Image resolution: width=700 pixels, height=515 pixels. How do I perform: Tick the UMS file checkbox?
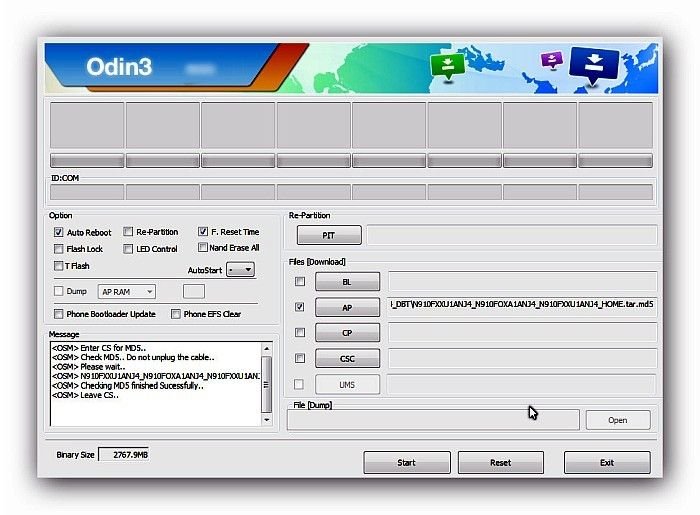(299, 384)
